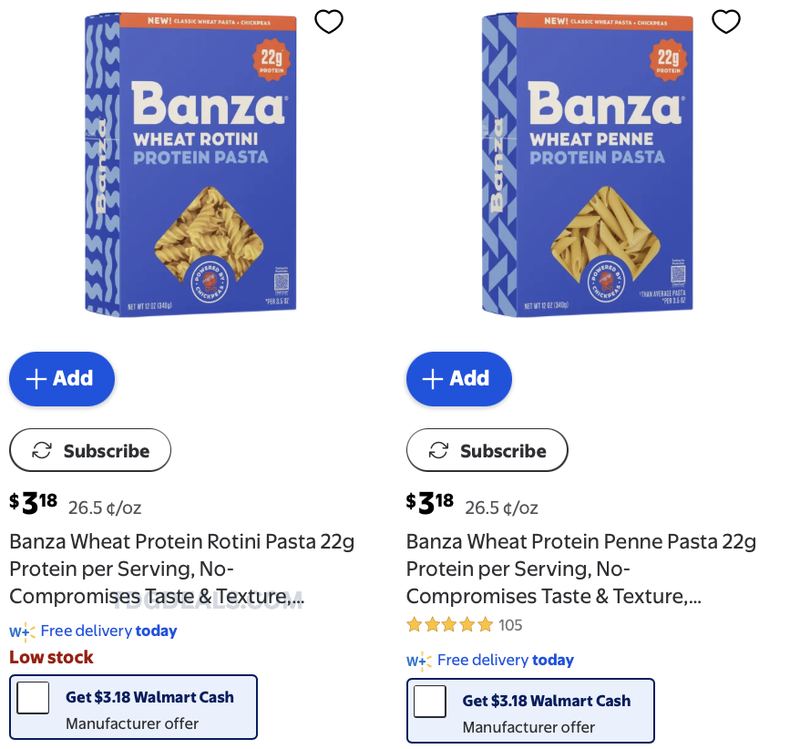Click the Subscribe refresh icon under Rotini
The width and height of the screenshot is (800, 749).
42,451
